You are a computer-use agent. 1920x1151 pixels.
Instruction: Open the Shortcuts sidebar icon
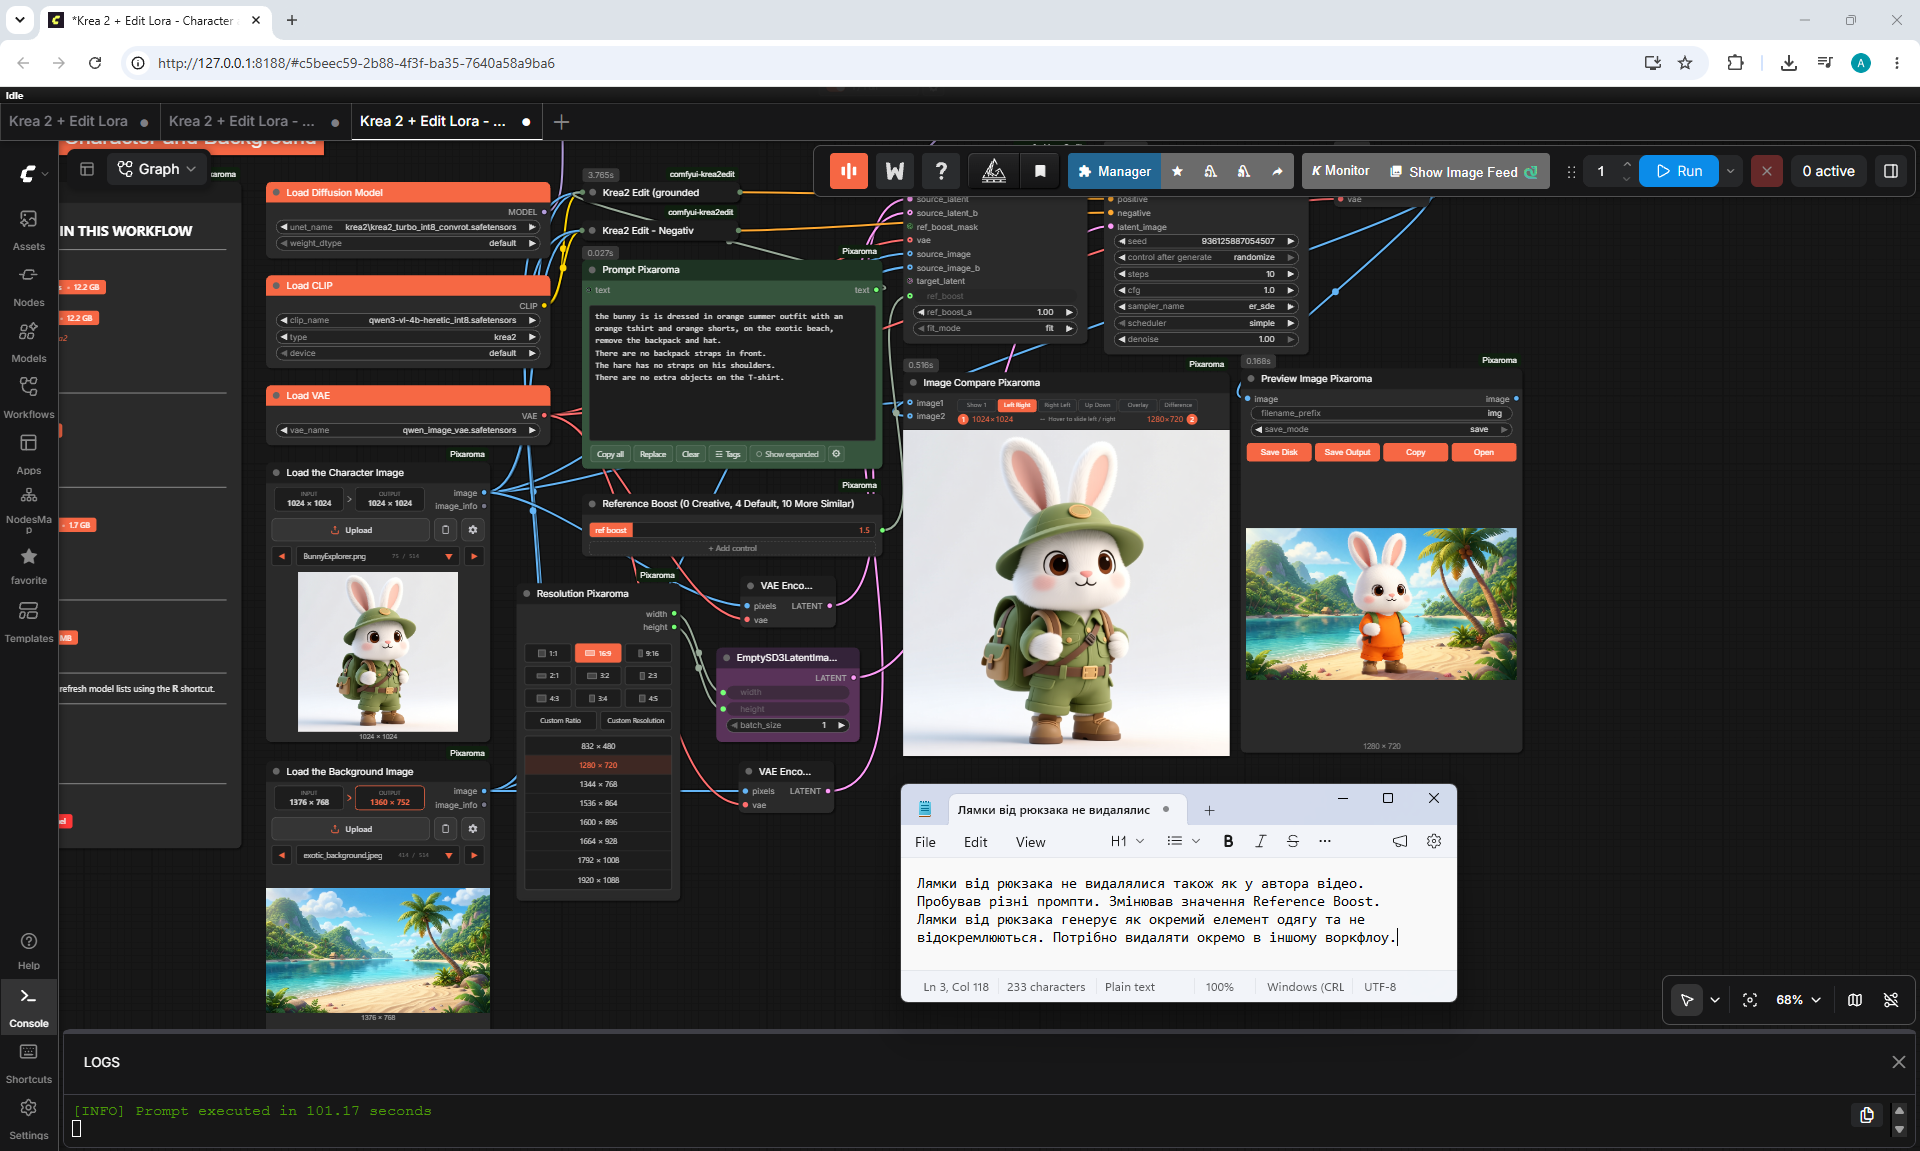click(28, 1063)
